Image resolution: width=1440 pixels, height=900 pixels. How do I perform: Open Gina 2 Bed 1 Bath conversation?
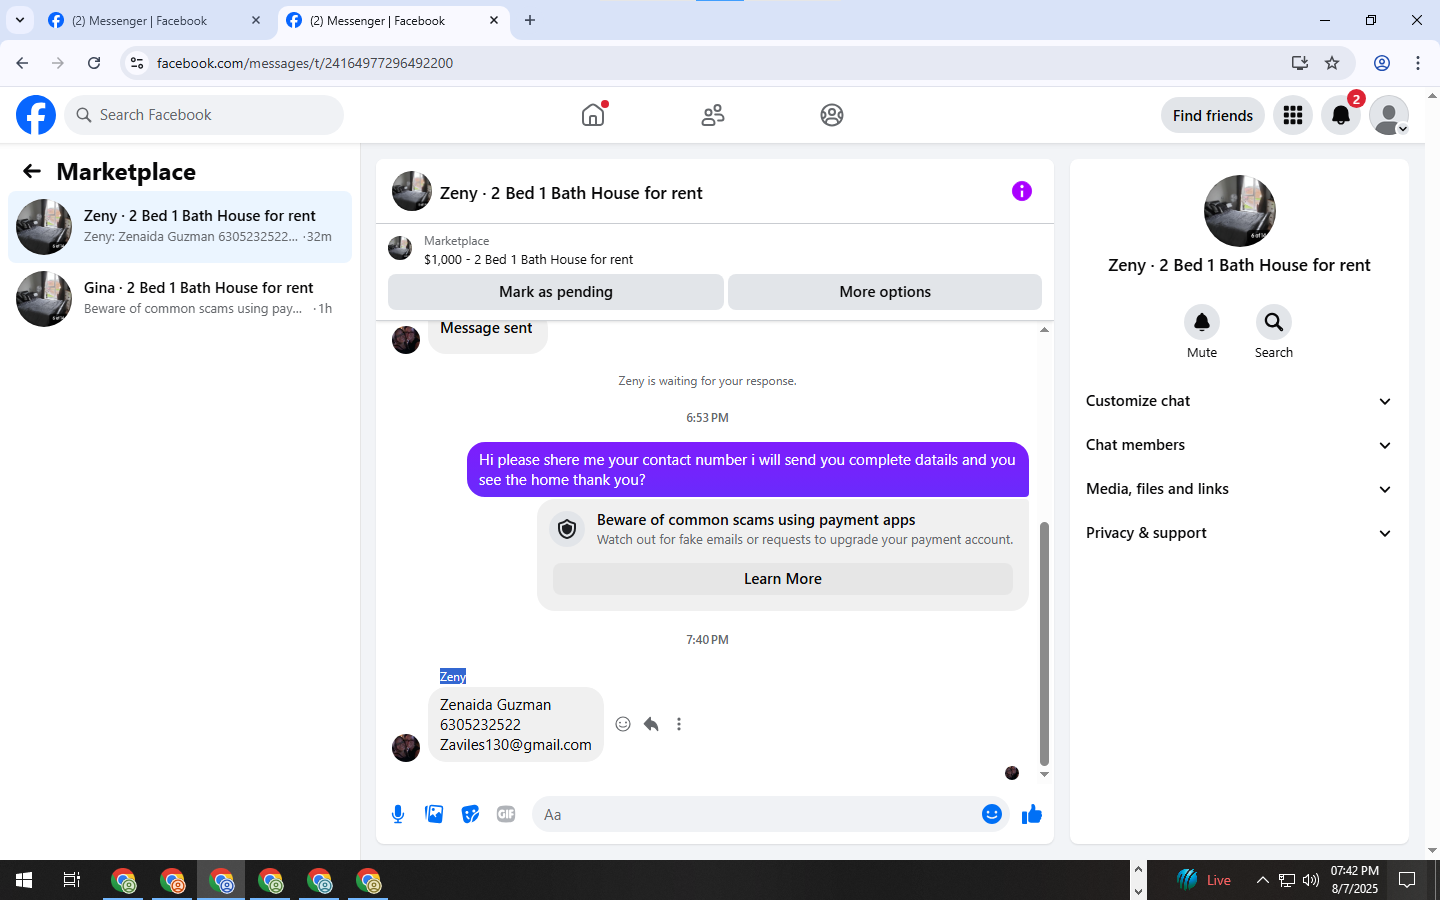180,299
